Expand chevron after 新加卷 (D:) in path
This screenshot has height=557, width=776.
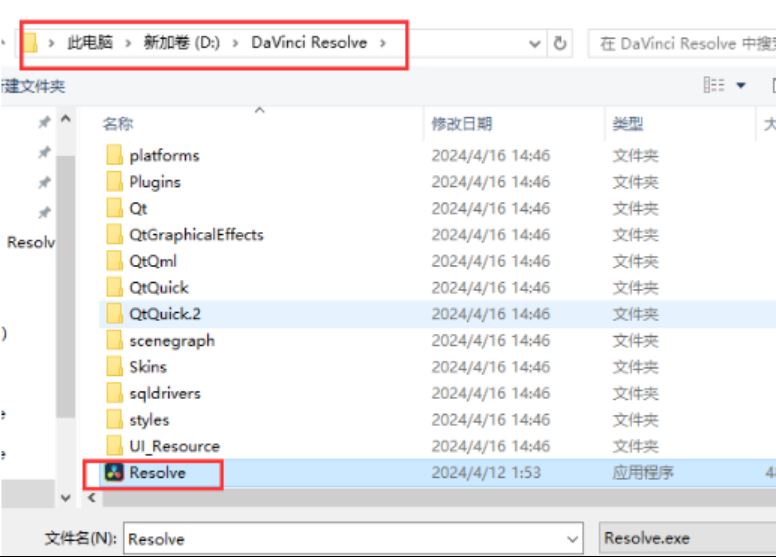pyautogui.click(x=236, y=44)
